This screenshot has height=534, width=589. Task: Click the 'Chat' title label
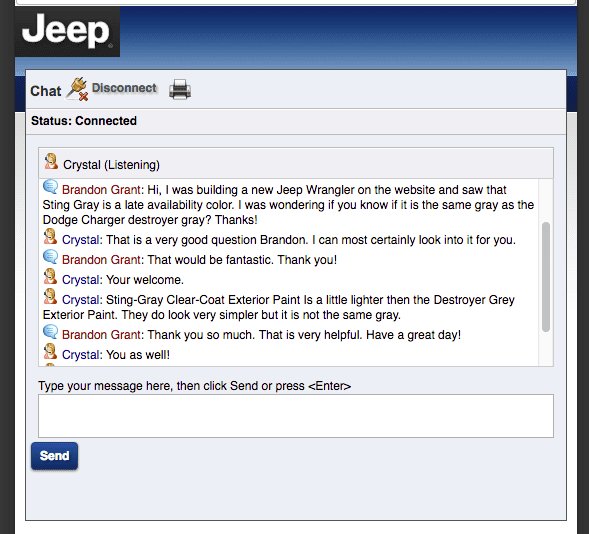pyautogui.click(x=45, y=91)
